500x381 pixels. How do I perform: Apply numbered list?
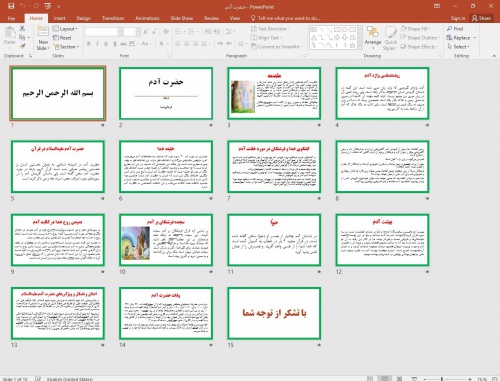click(x=192, y=32)
